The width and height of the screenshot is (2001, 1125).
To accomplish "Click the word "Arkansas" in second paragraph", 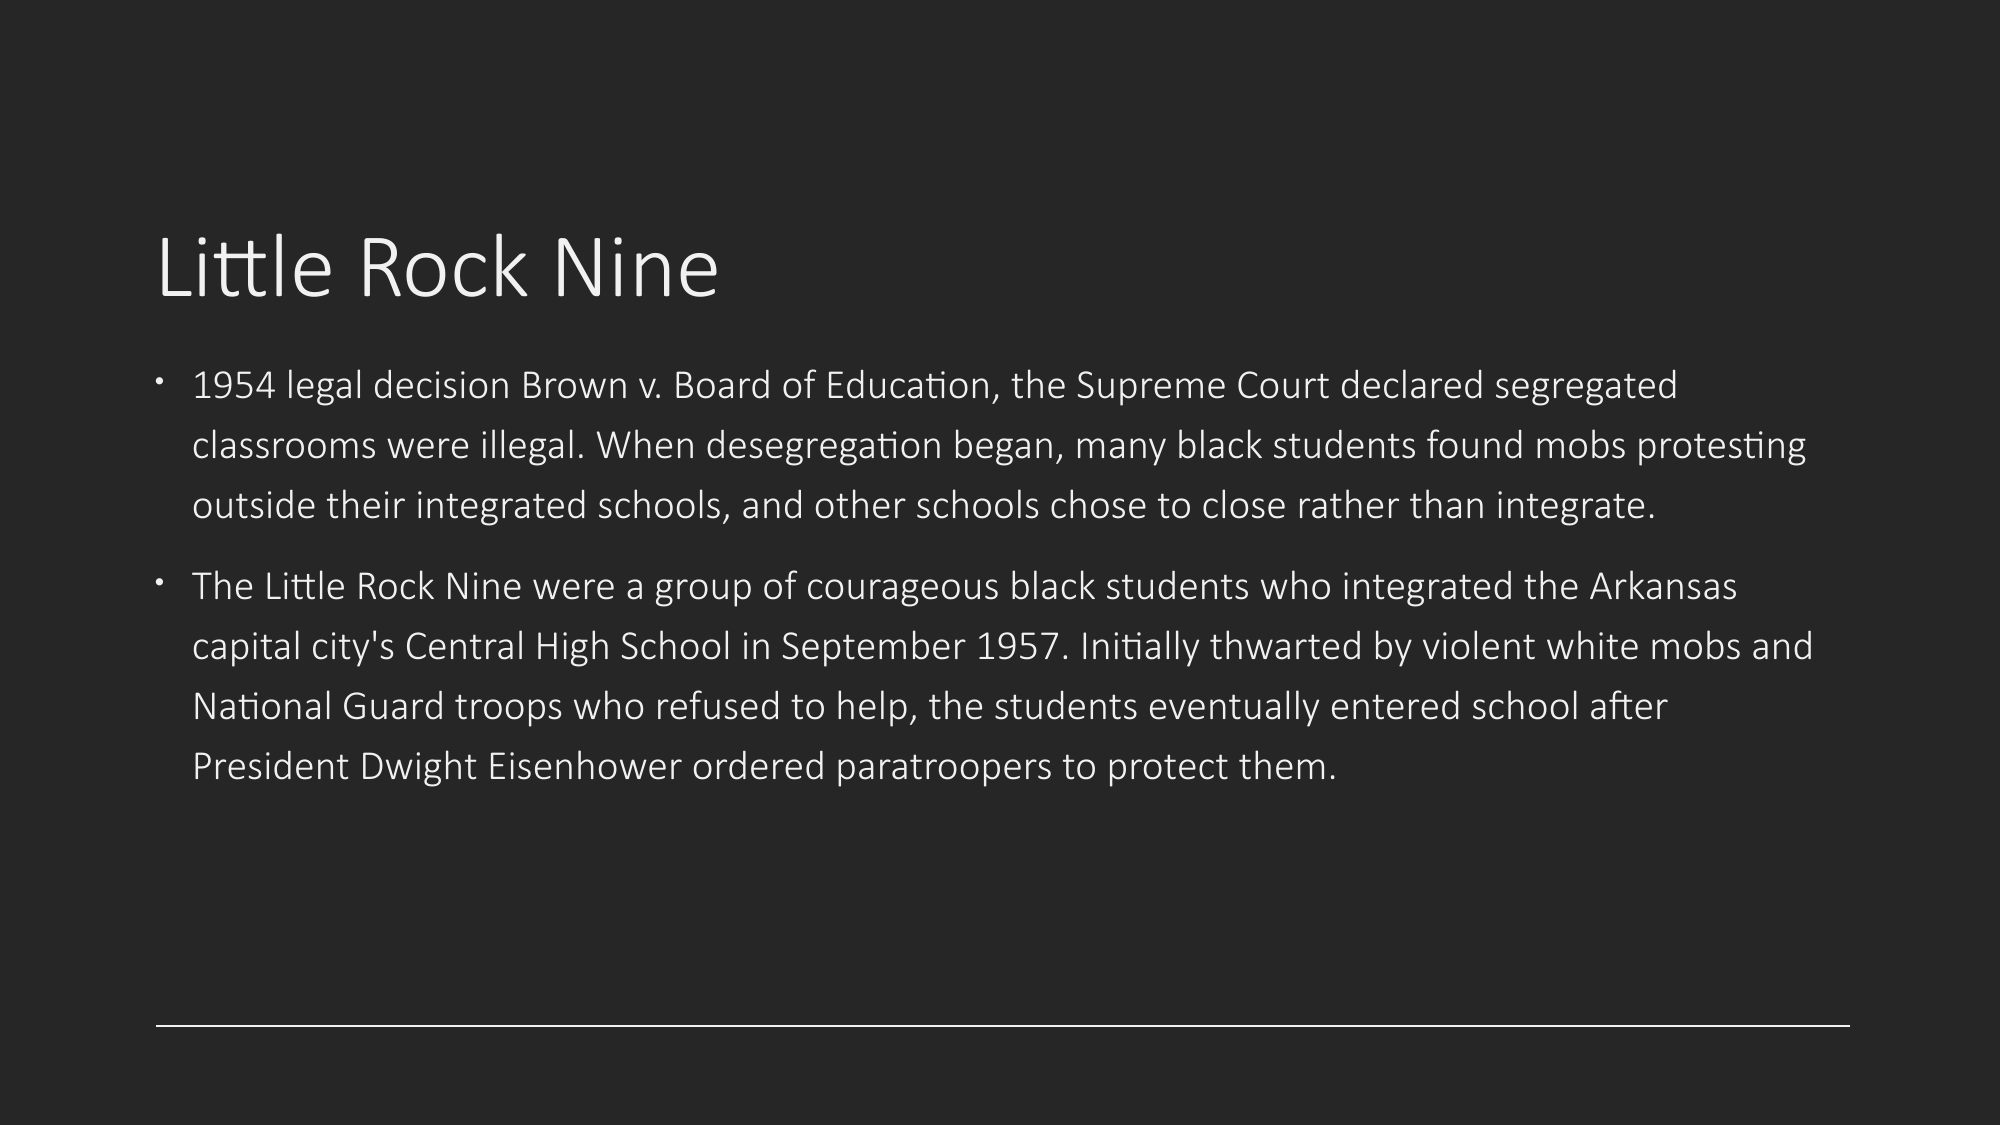I will (1663, 586).
